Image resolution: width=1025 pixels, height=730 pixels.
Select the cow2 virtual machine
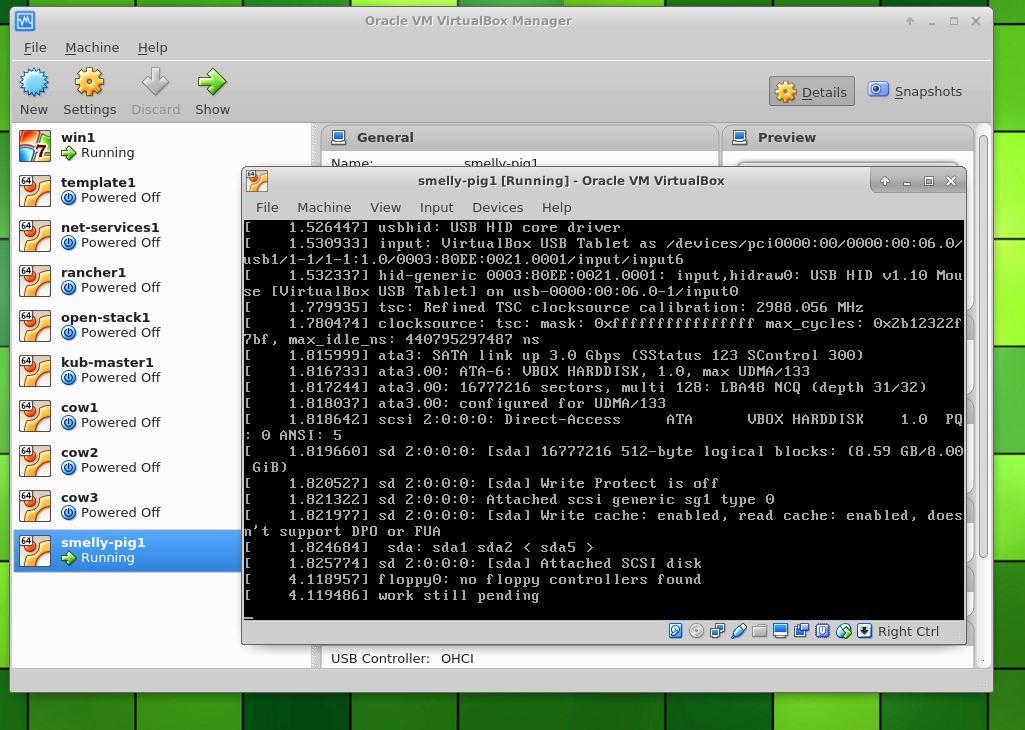128,461
